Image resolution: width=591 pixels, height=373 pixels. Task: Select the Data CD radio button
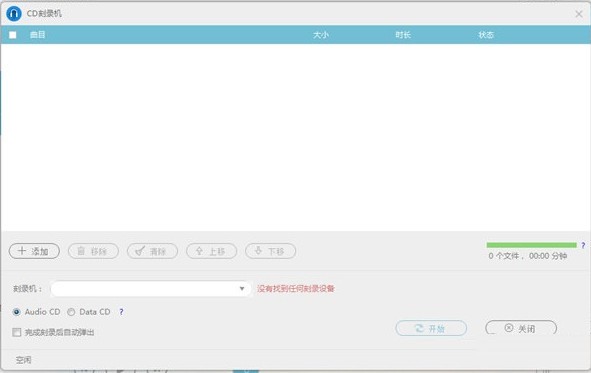point(71,312)
